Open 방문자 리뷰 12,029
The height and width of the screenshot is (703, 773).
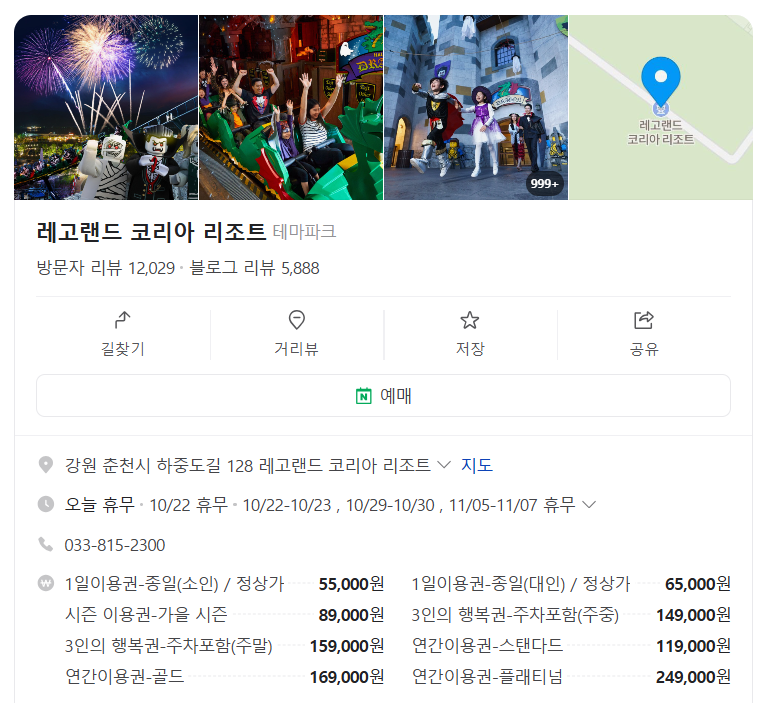click(x=106, y=268)
